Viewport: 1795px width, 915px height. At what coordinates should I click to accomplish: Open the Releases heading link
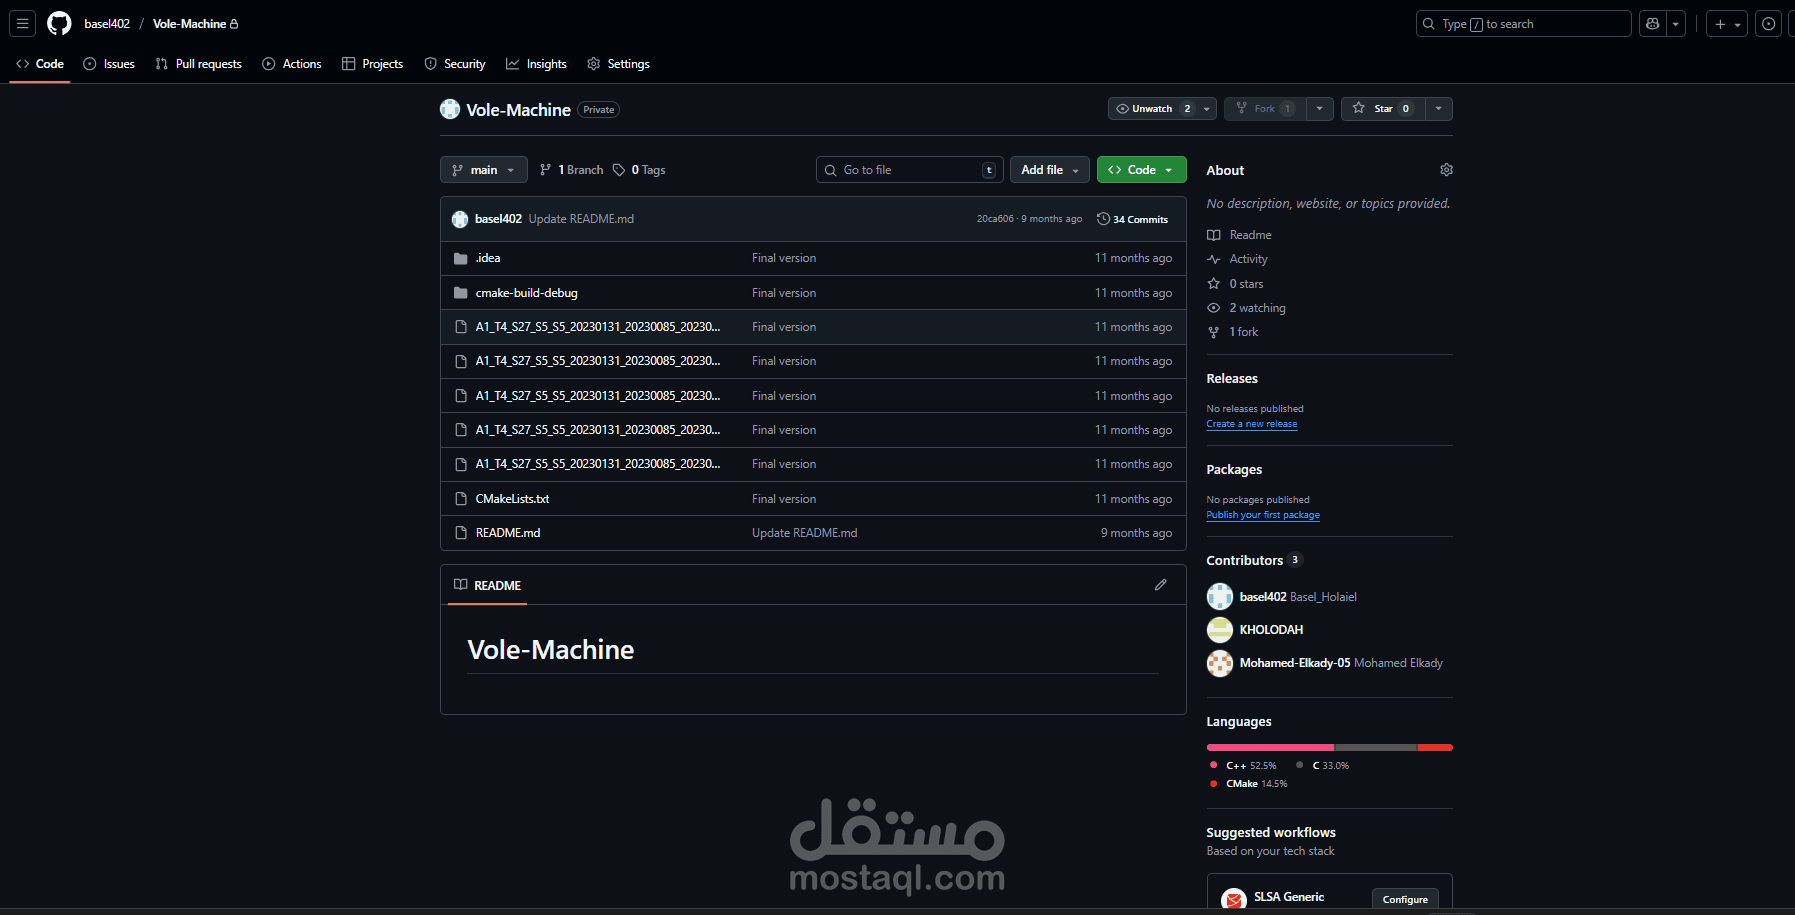[x=1232, y=379]
